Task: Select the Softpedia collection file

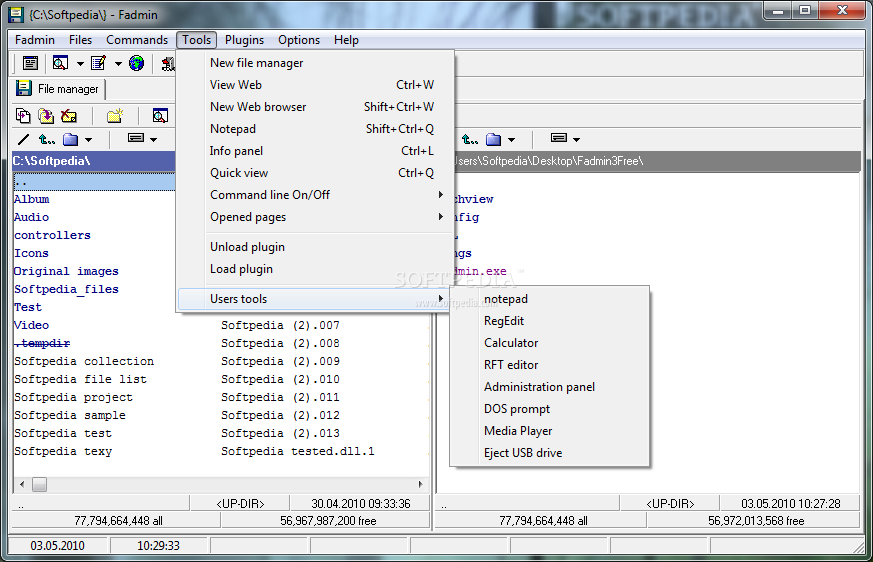Action: click(x=84, y=361)
